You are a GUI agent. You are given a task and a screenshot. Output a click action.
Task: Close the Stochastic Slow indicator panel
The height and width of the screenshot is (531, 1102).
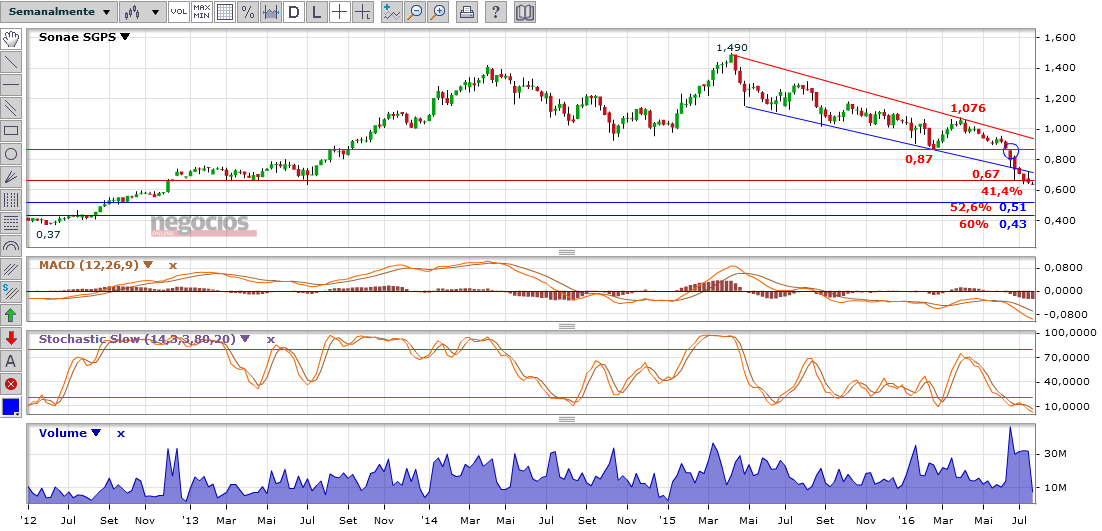270,339
